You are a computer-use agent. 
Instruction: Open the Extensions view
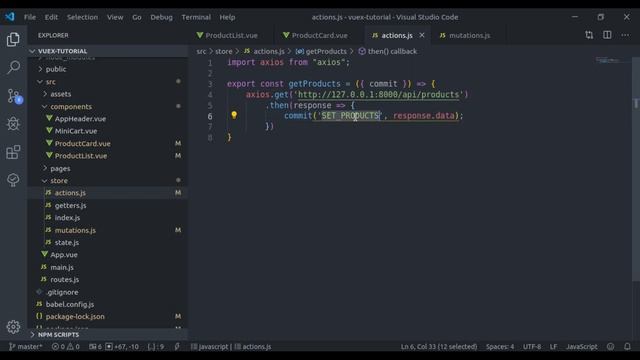13,152
